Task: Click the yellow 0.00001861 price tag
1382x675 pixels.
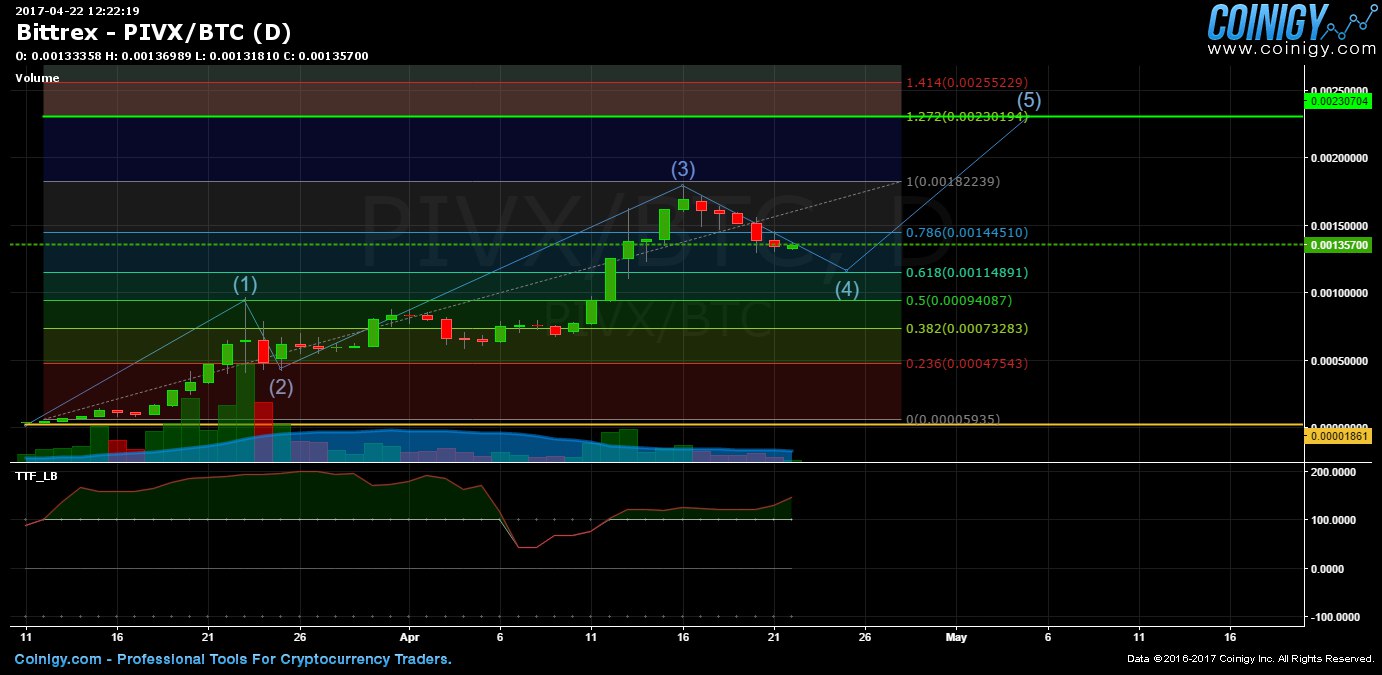Action: pos(1339,437)
